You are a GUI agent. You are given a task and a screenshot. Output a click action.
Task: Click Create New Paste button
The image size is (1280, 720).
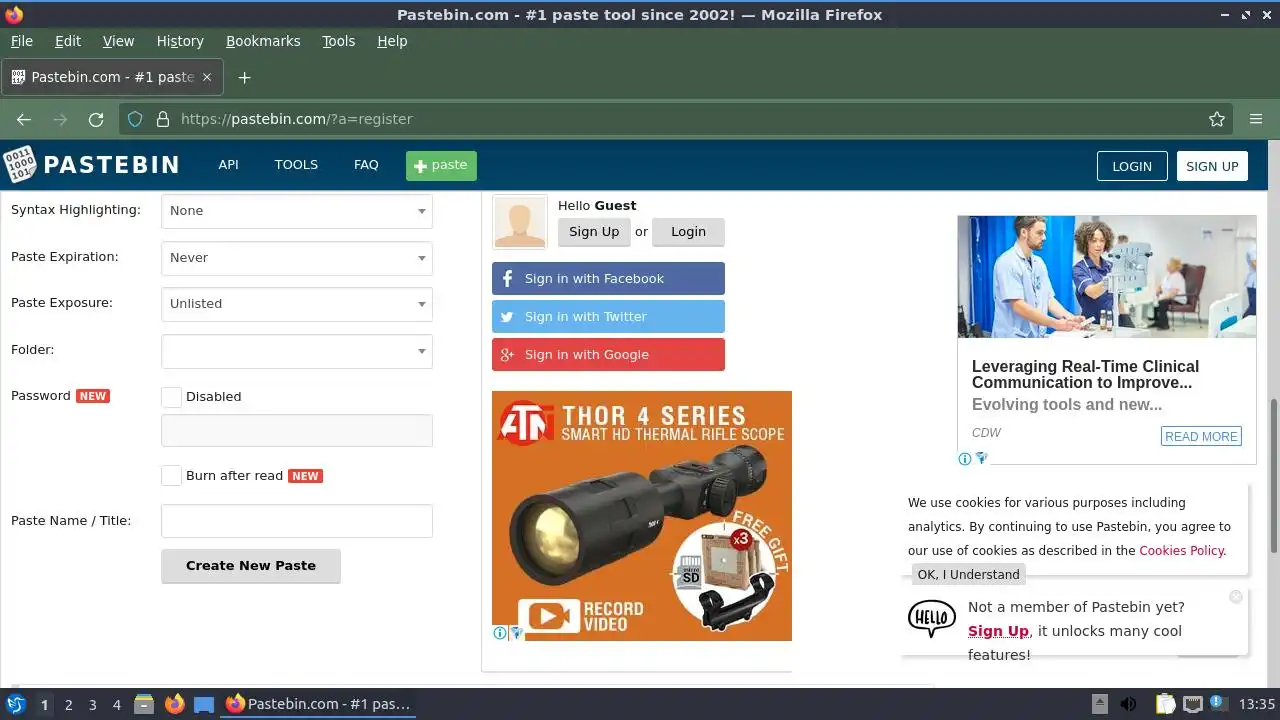coord(251,566)
